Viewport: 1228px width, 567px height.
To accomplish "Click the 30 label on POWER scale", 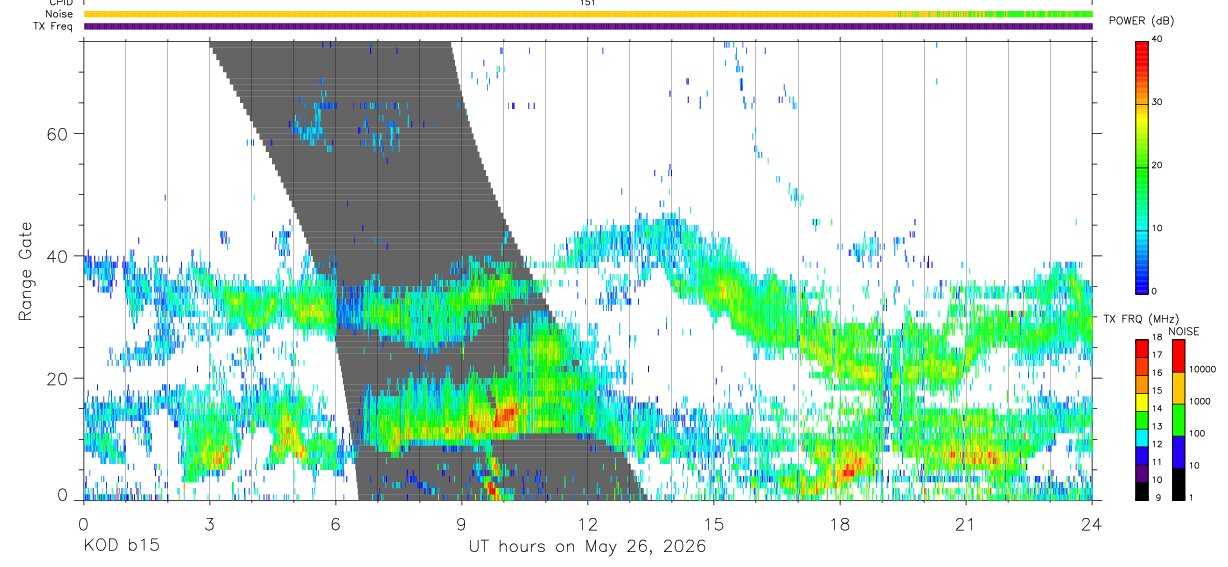I will (x=1159, y=102).
